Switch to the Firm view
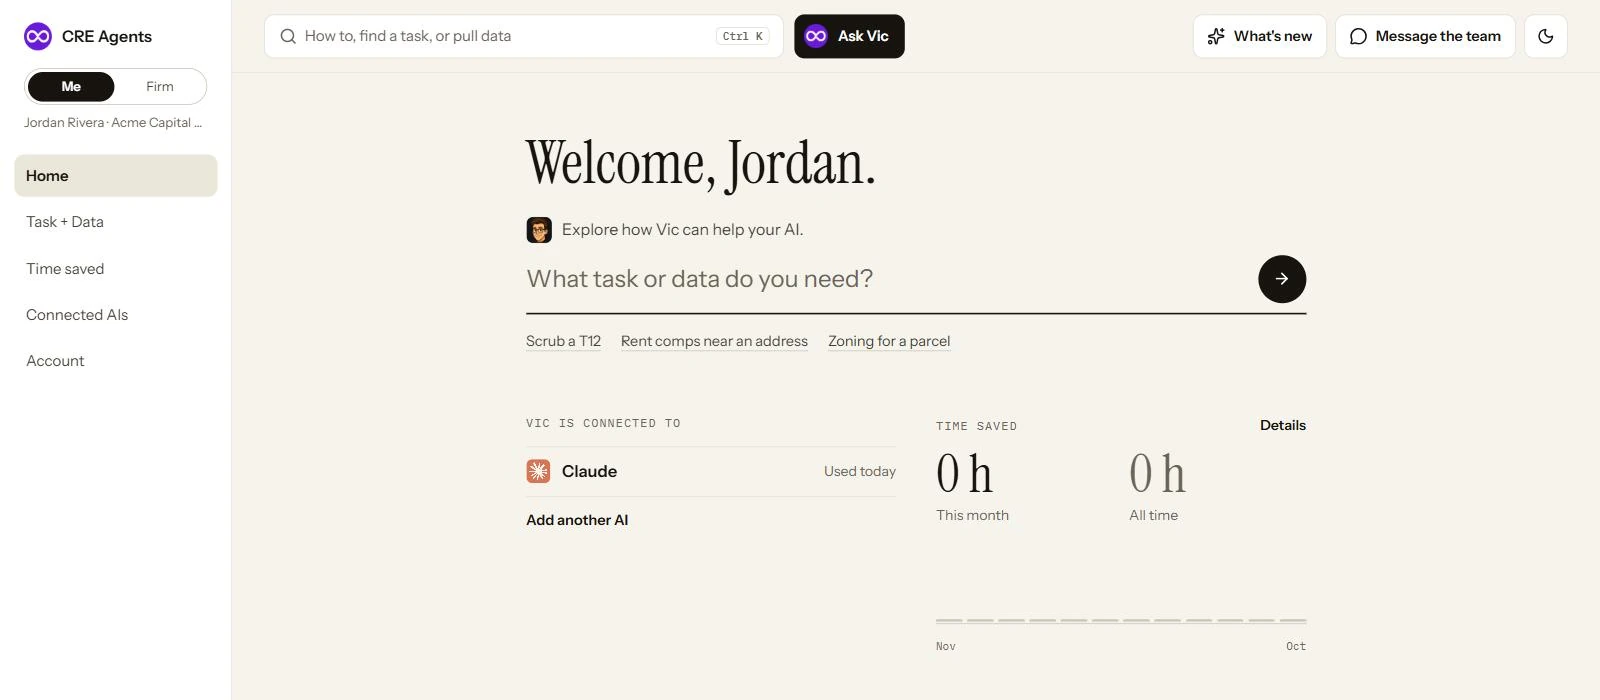1600x700 pixels. tap(160, 87)
